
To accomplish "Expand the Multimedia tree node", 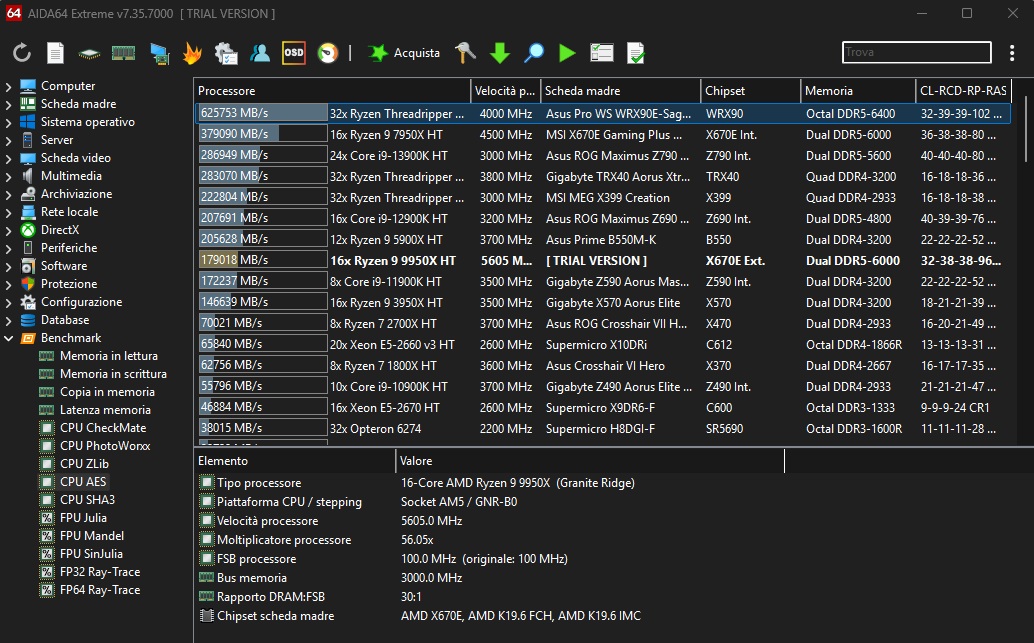I will coord(9,176).
